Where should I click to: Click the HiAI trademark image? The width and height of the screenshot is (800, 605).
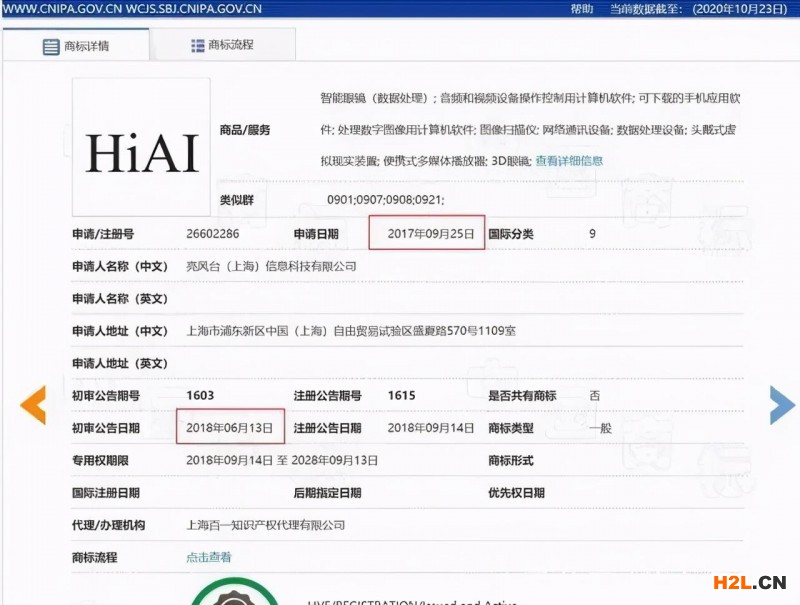[x=141, y=147]
